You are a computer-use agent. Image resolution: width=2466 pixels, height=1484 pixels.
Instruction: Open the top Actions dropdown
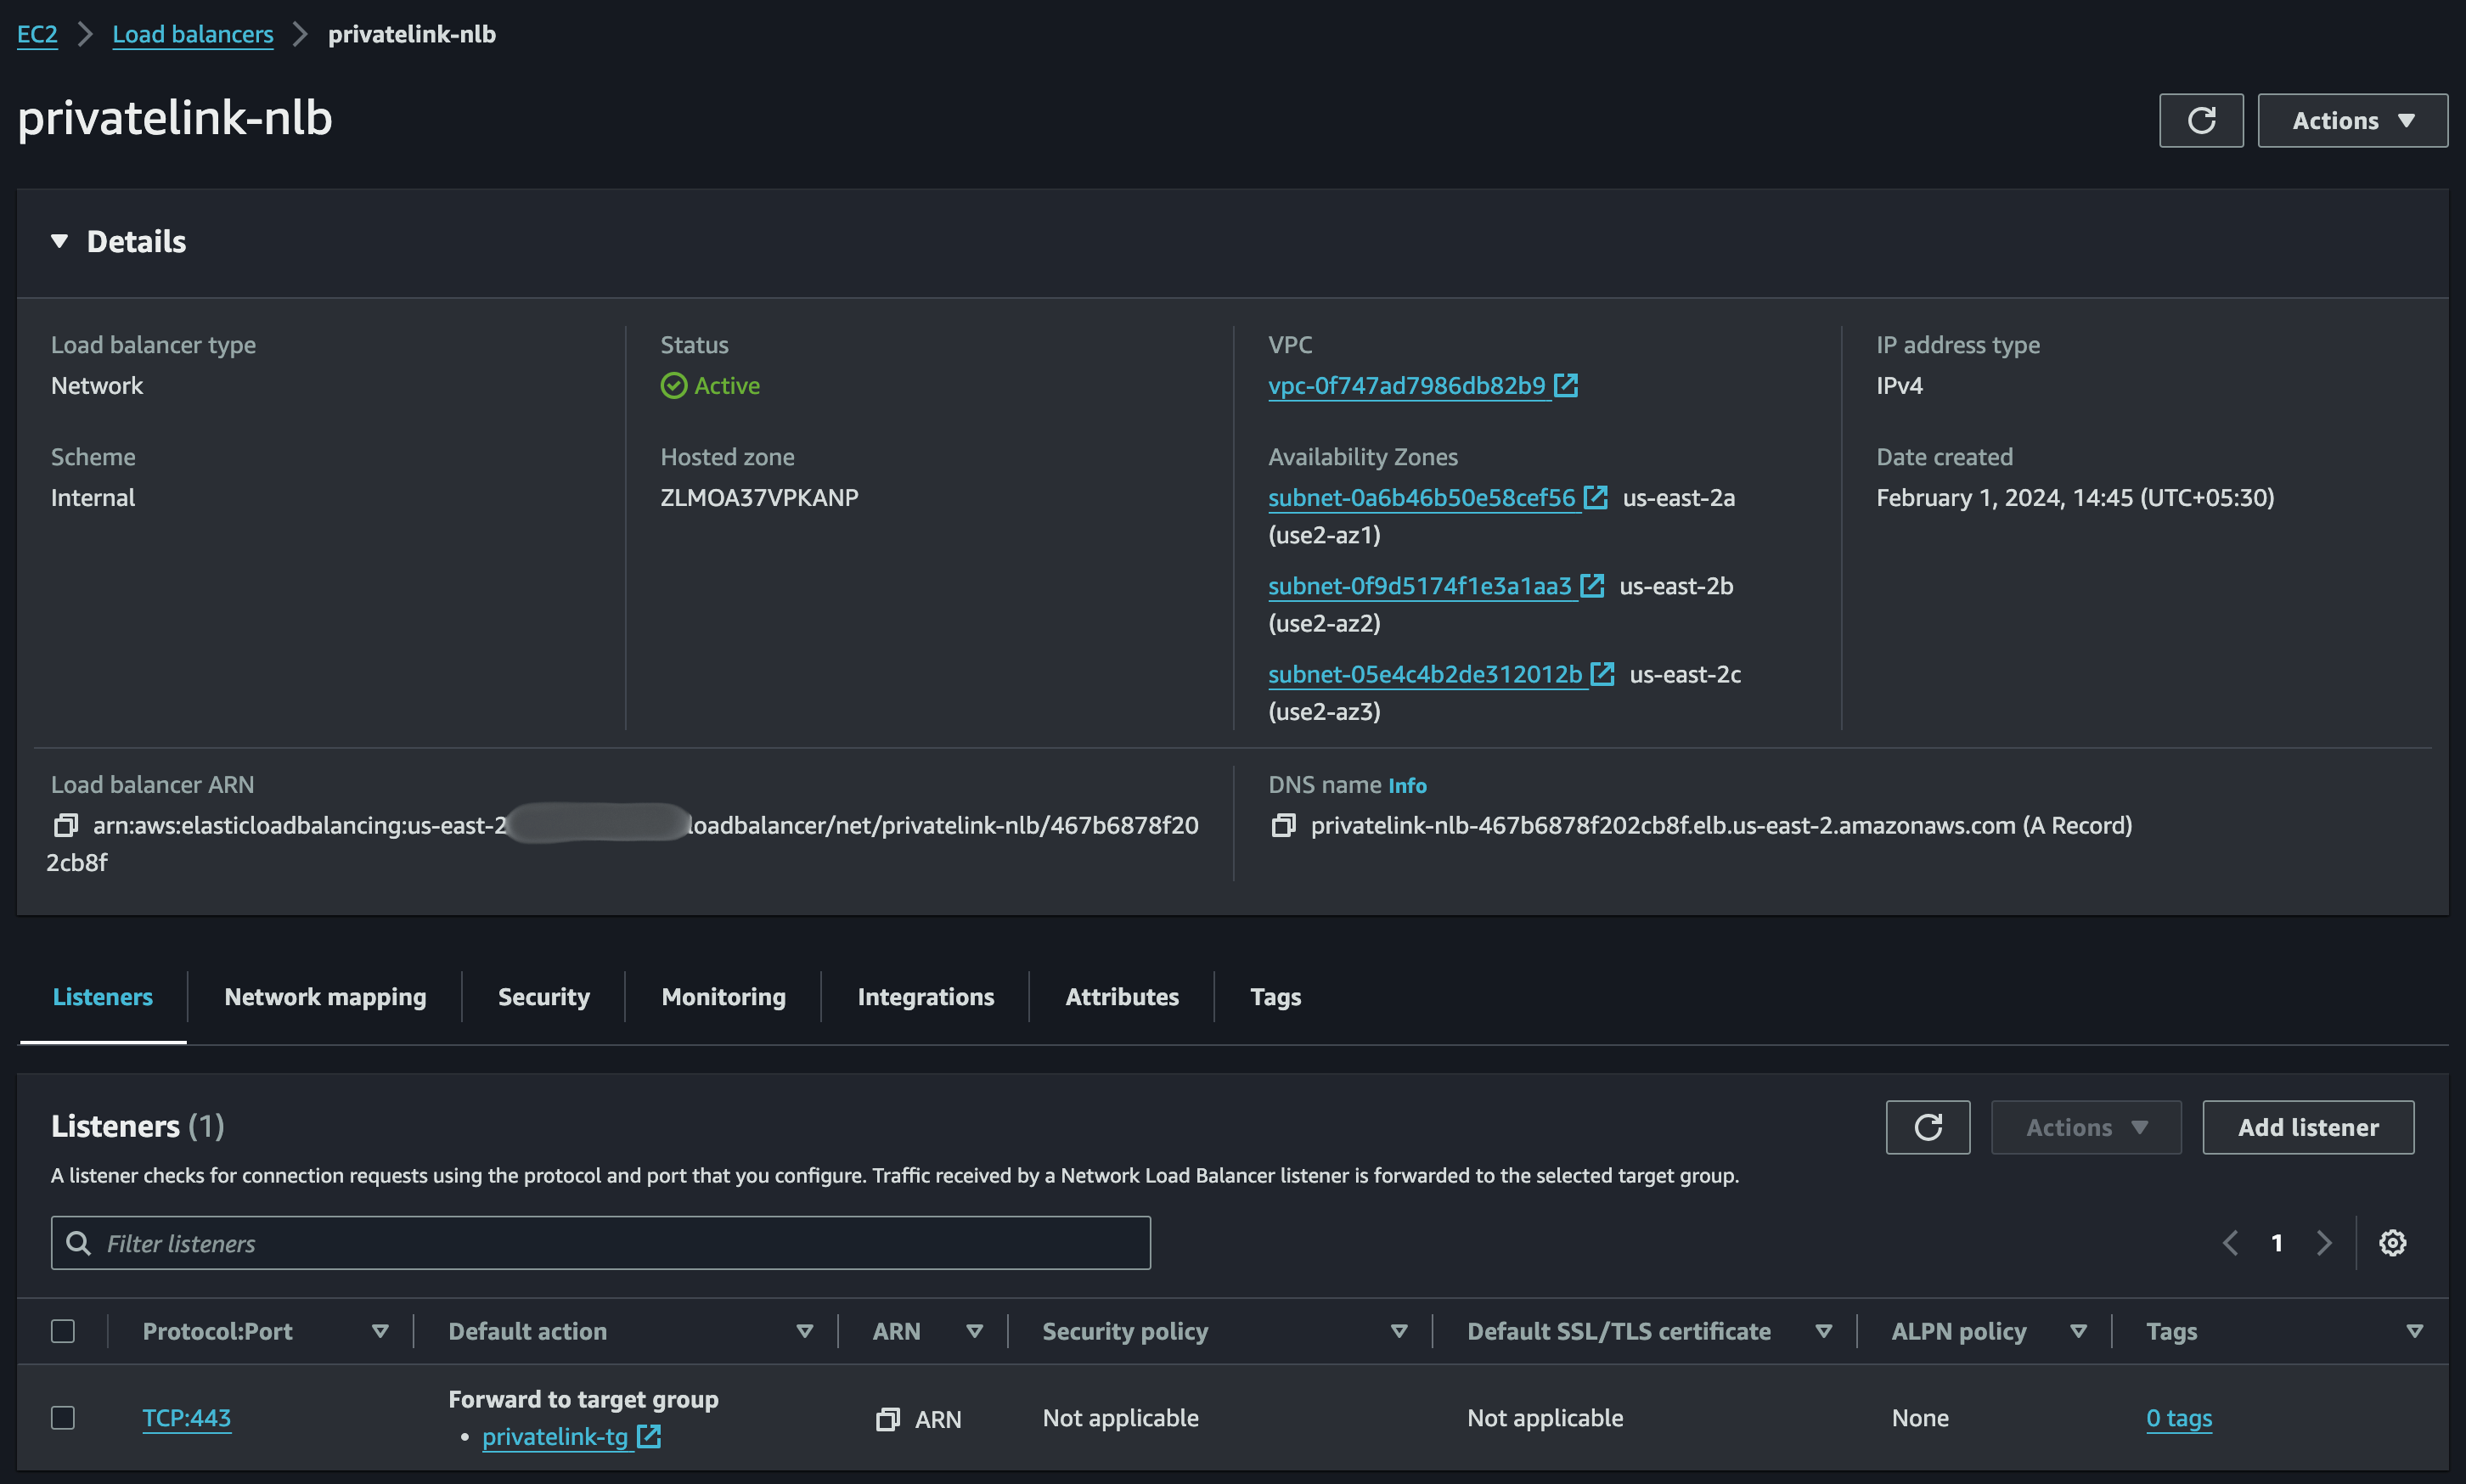pos(2352,121)
